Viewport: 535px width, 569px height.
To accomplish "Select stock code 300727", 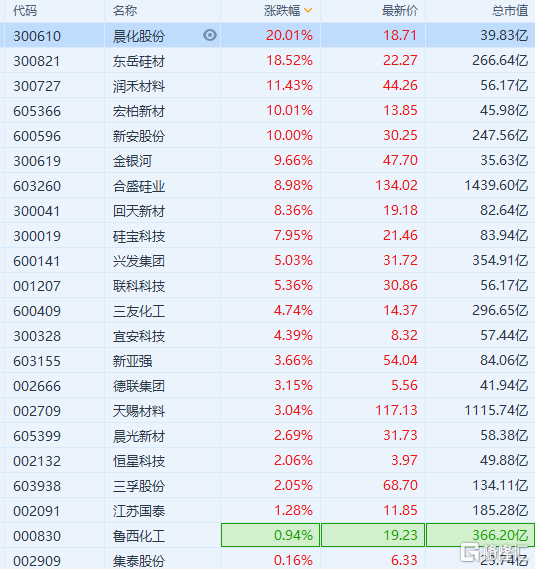I will 37,86.
